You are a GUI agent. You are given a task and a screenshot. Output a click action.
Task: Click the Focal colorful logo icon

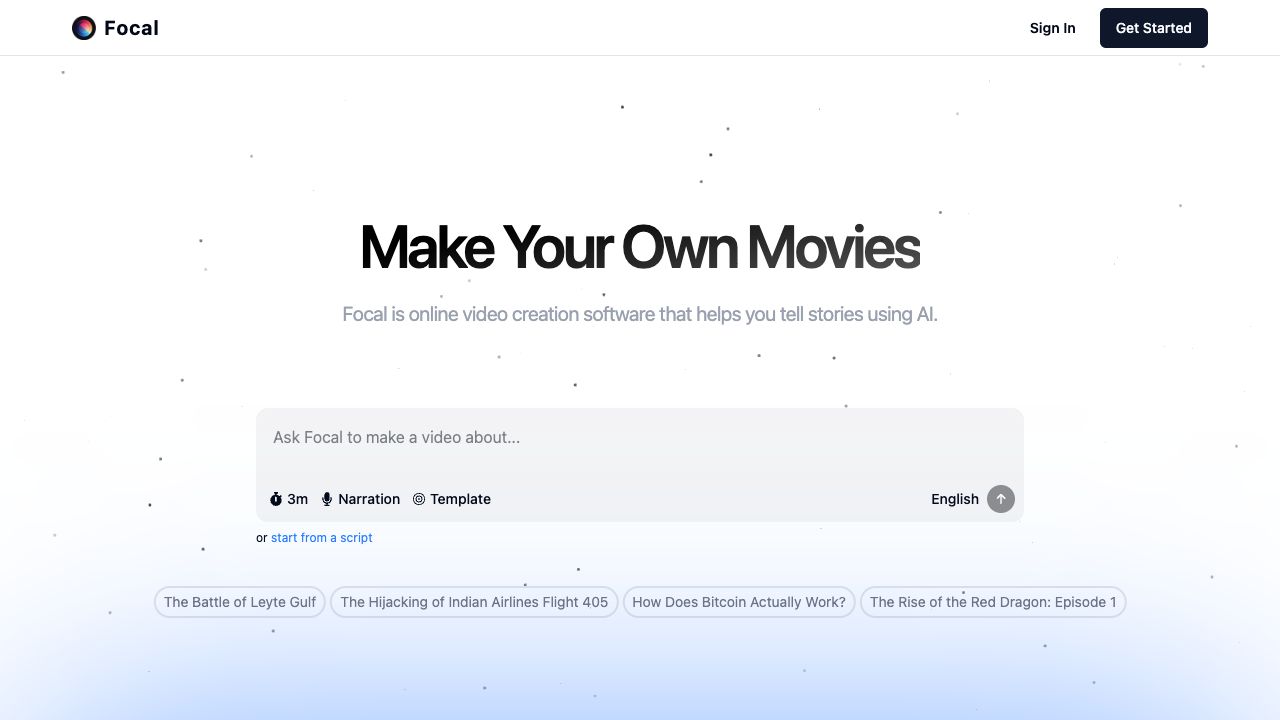pos(84,28)
